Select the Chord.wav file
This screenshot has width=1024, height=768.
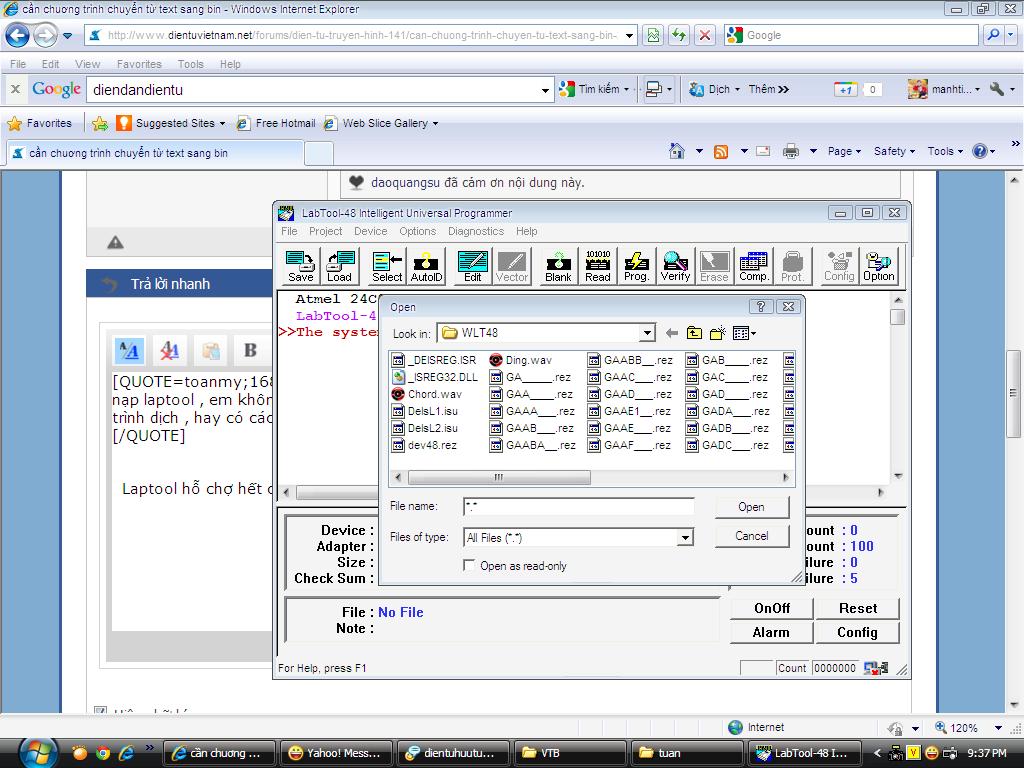[x=433, y=394]
